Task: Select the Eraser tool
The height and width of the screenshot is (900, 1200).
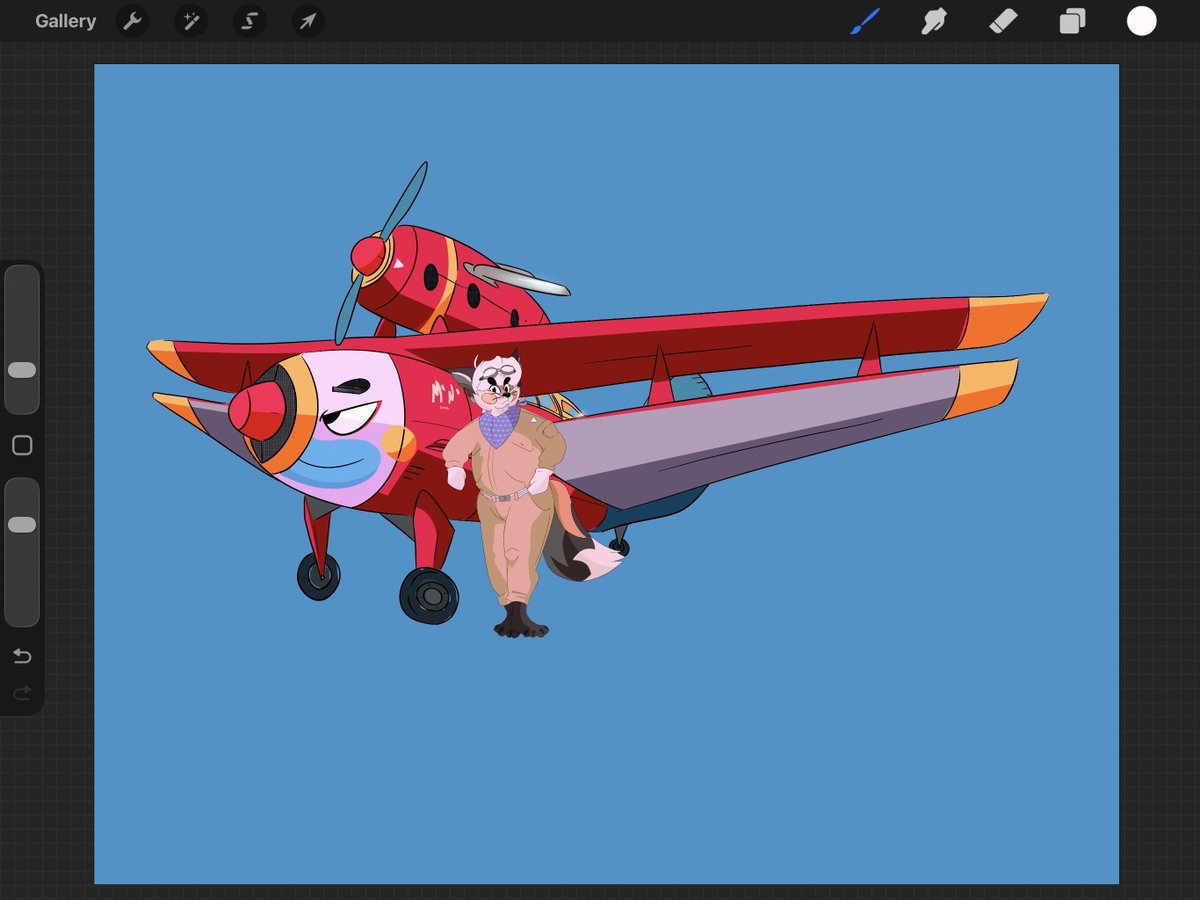Action: (x=1003, y=21)
